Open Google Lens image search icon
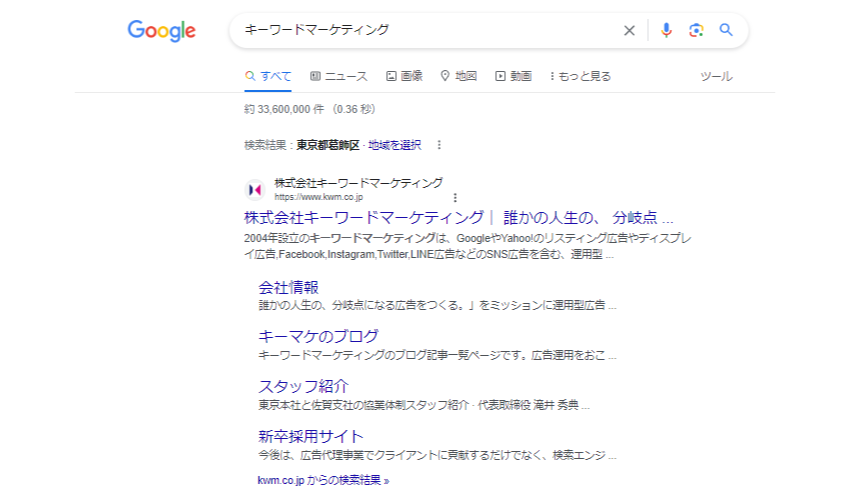850x494 pixels. pyautogui.click(x=696, y=30)
